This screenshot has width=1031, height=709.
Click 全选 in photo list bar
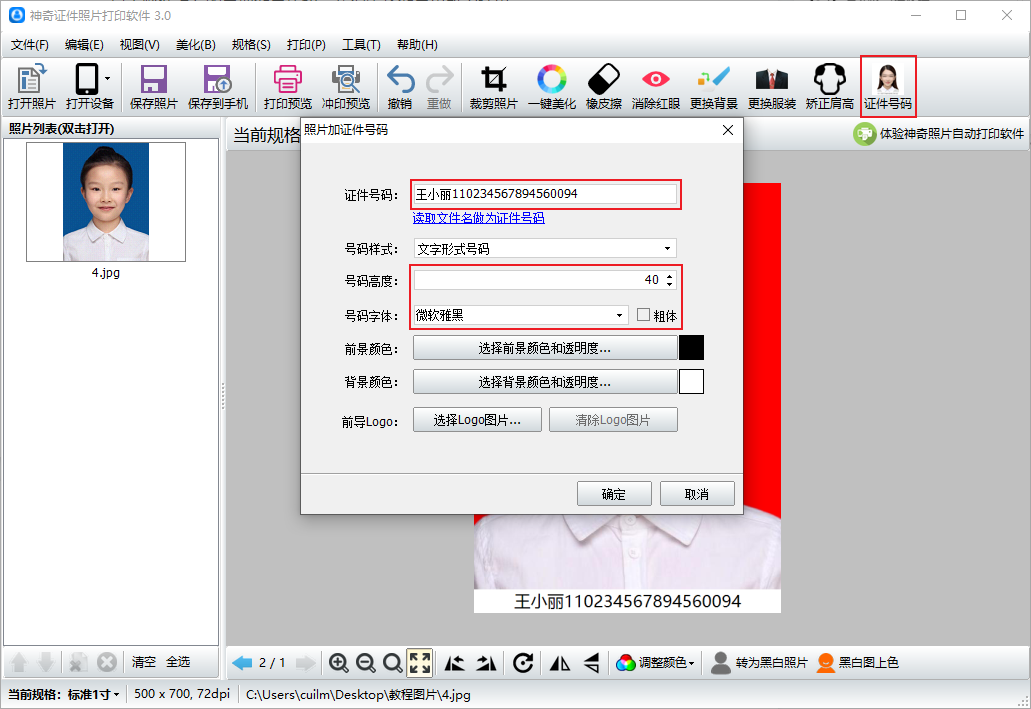coord(178,662)
